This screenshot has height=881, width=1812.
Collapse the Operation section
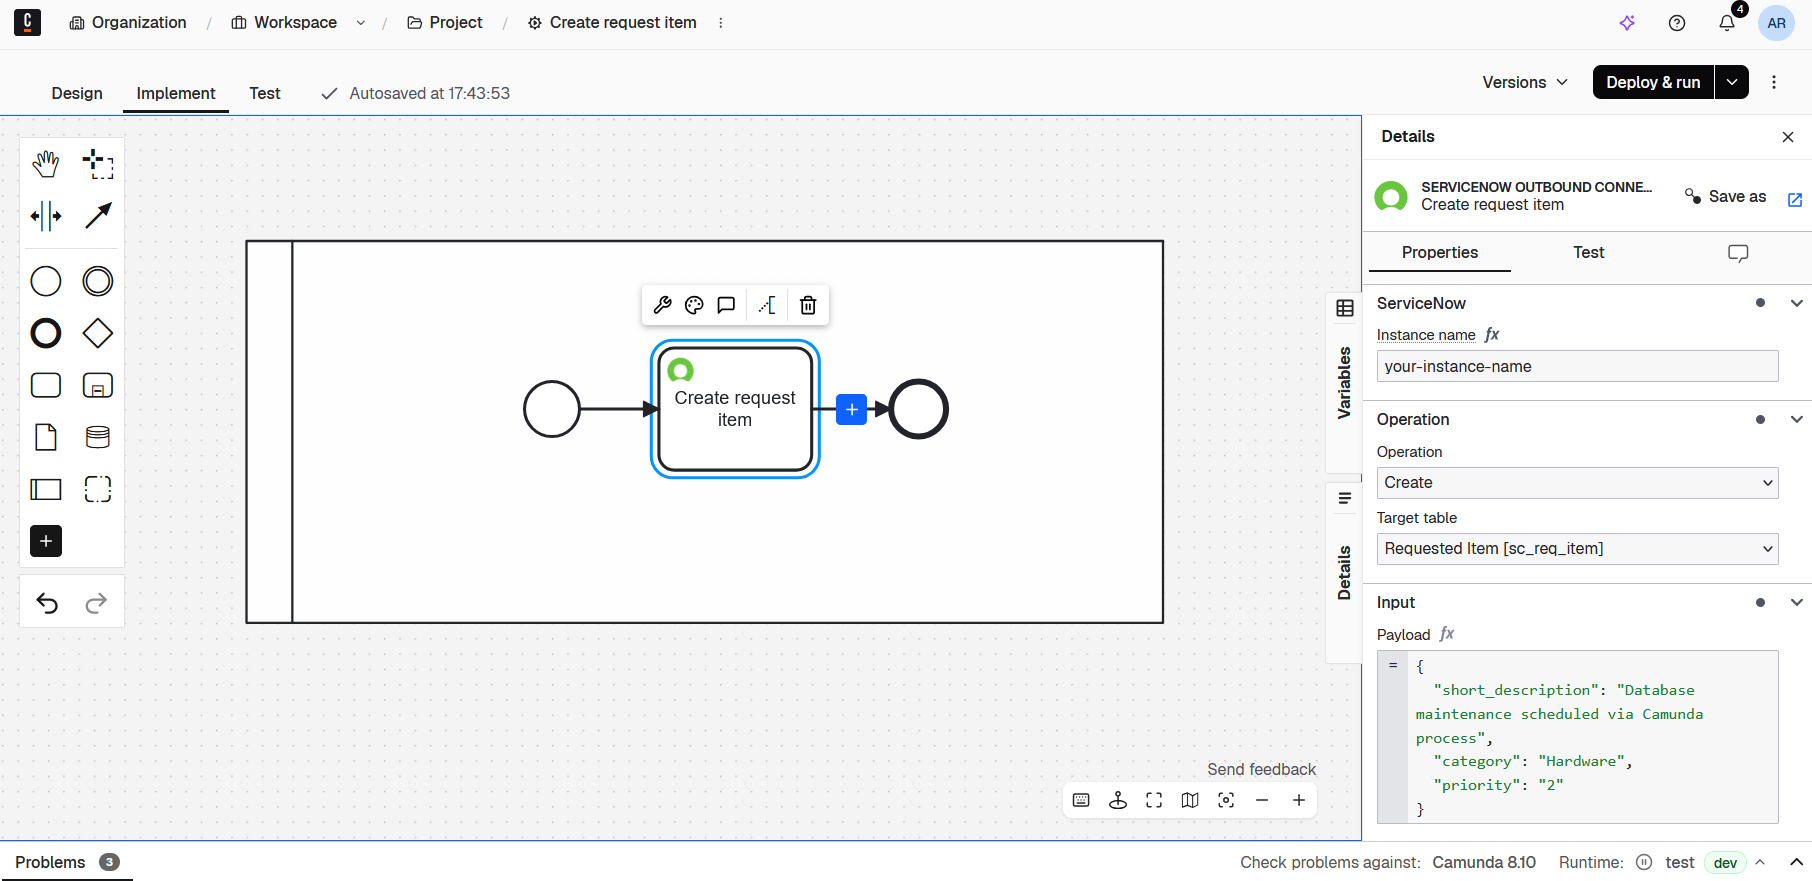[x=1796, y=419]
